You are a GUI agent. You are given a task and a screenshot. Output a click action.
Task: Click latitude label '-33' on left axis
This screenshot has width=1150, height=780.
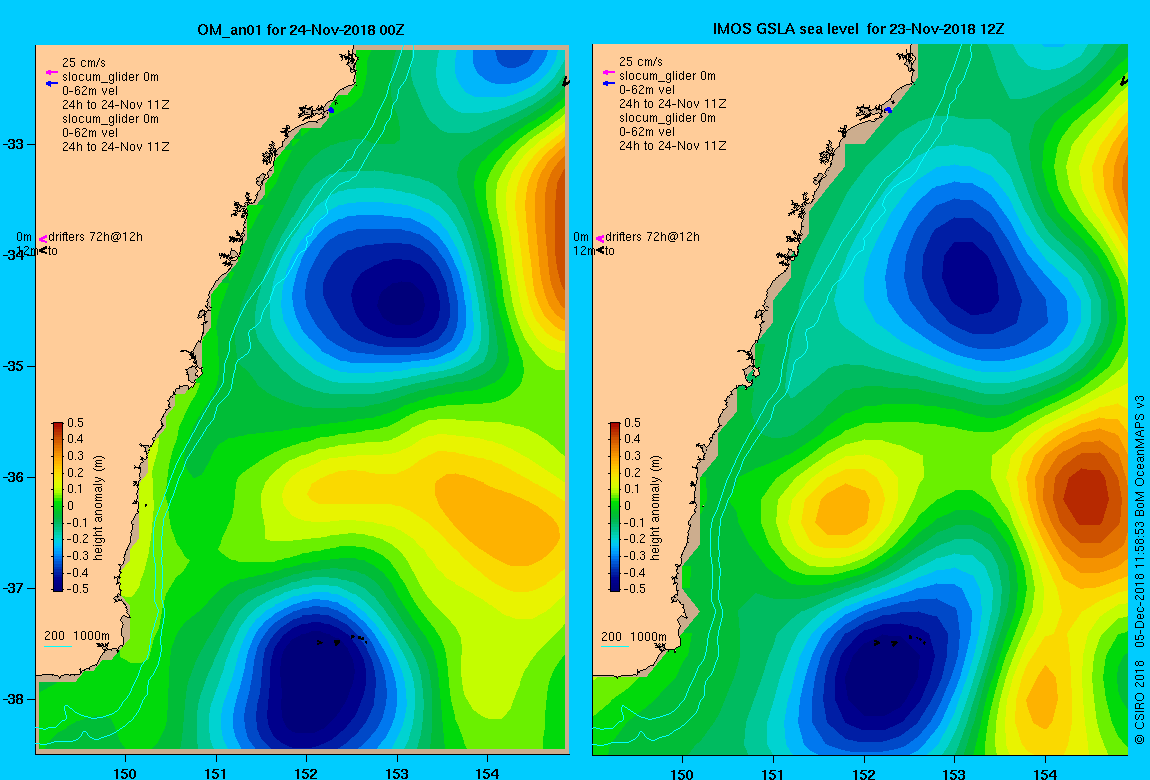(x=13, y=144)
